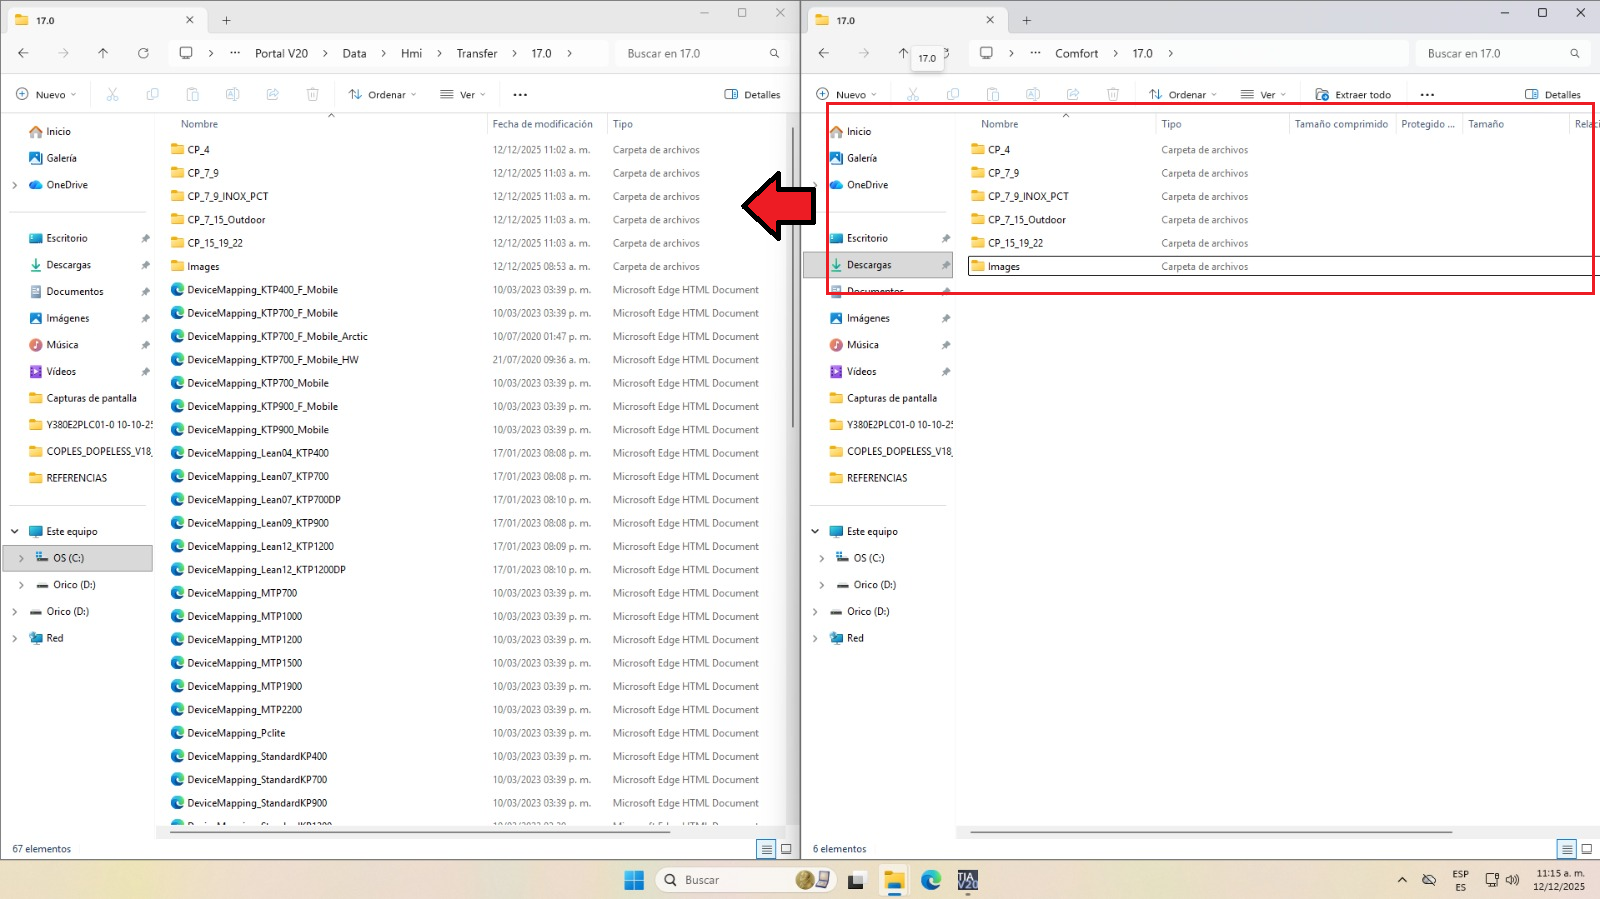Click the Cut icon in the Transfer window toolbar

(112, 94)
